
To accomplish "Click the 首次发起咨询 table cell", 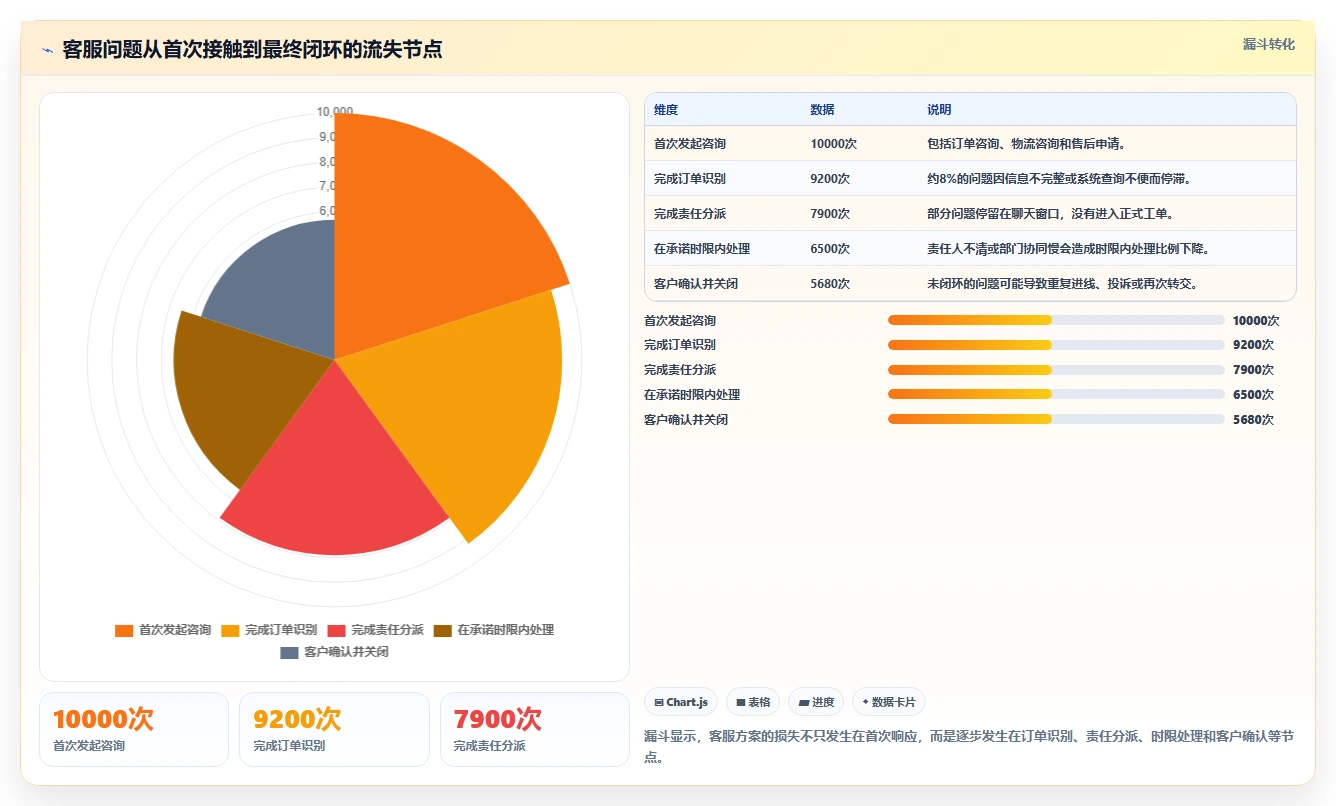I will [x=690, y=144].
